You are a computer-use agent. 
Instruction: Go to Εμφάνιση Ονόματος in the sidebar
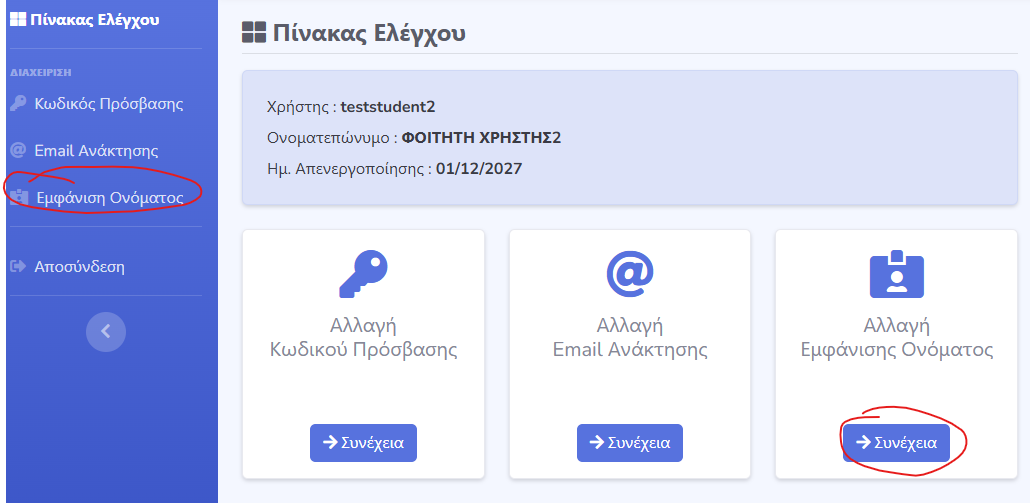(x=109, y=197)
